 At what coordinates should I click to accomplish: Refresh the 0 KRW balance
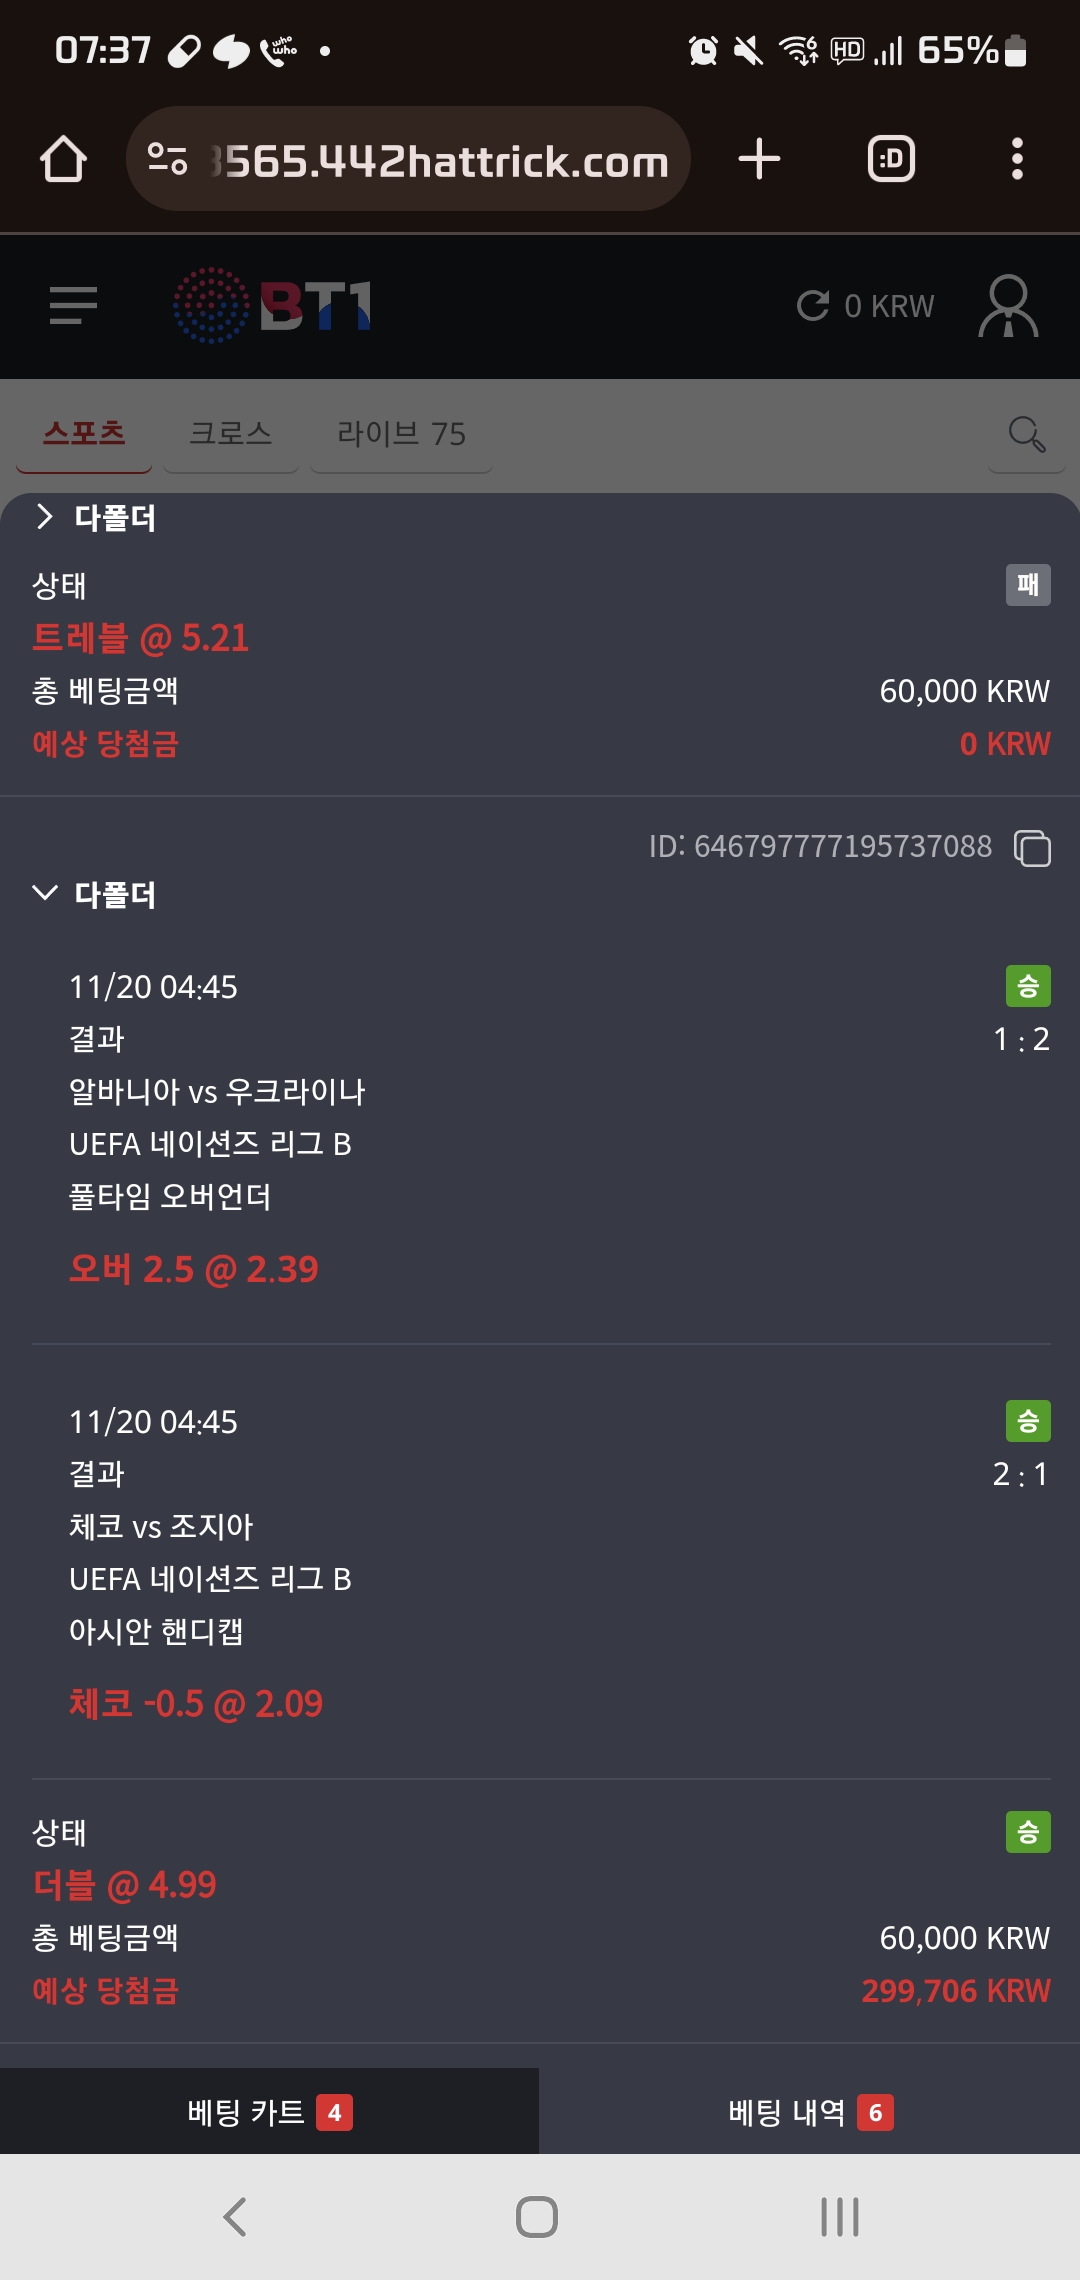point(813,306)
